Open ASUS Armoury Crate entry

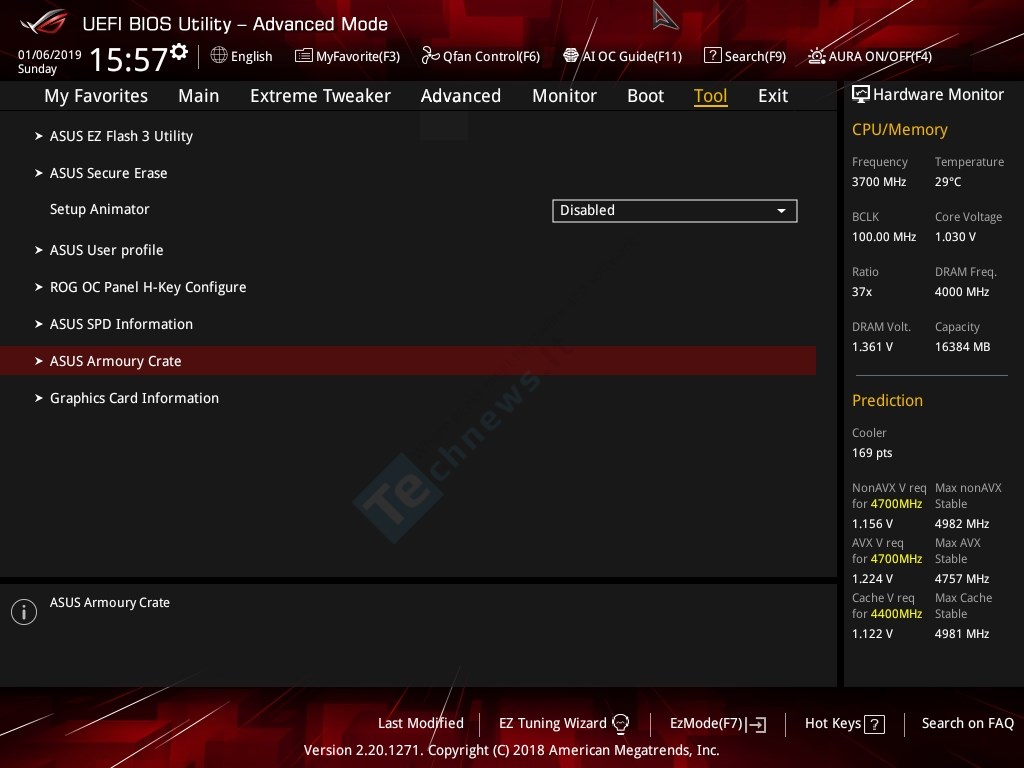coord(408,360)
